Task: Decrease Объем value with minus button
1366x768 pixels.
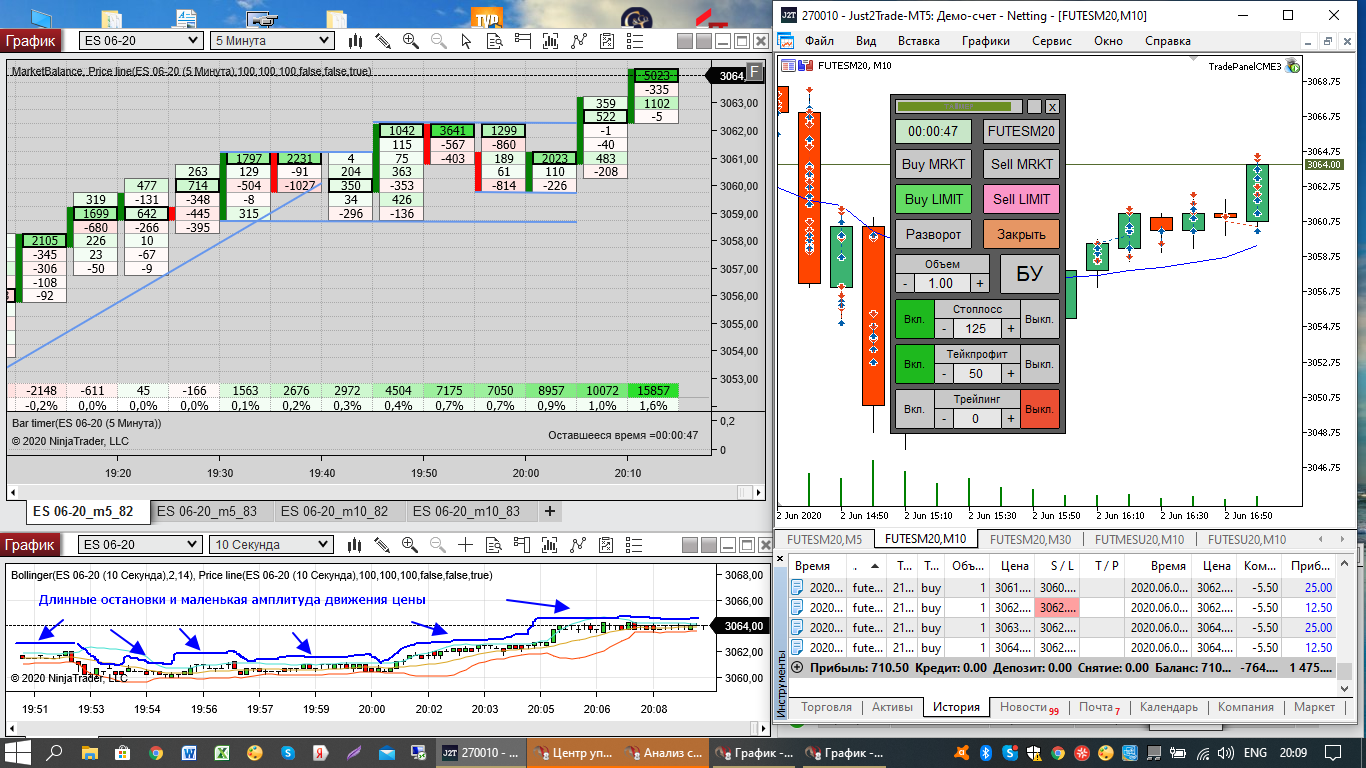Action: tap(904, 283)
